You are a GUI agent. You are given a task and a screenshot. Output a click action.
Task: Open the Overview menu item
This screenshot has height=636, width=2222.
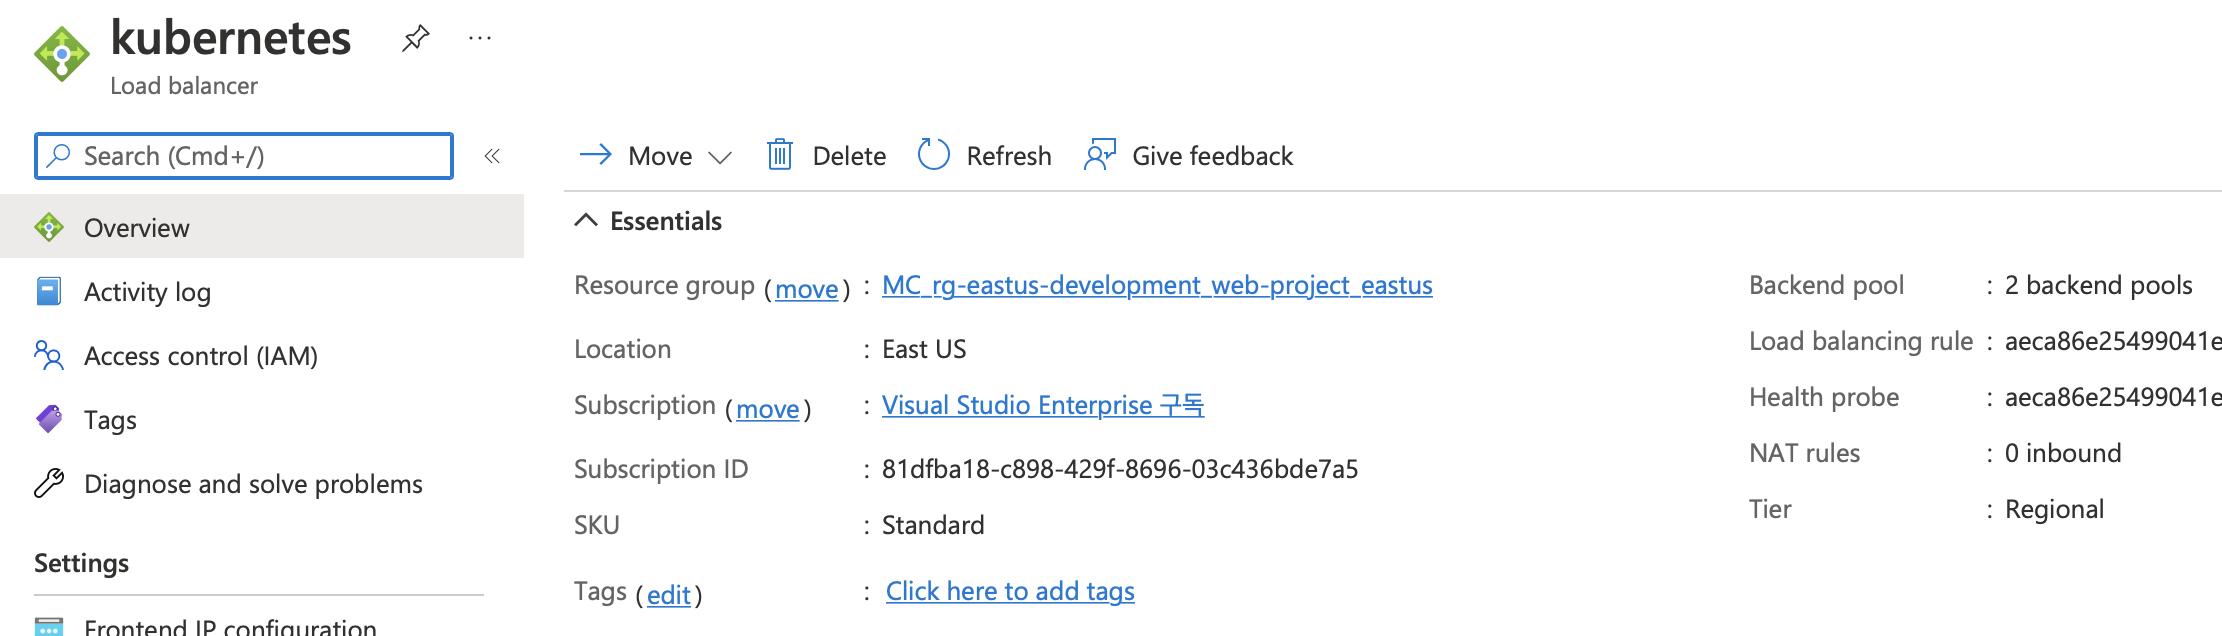262,227
